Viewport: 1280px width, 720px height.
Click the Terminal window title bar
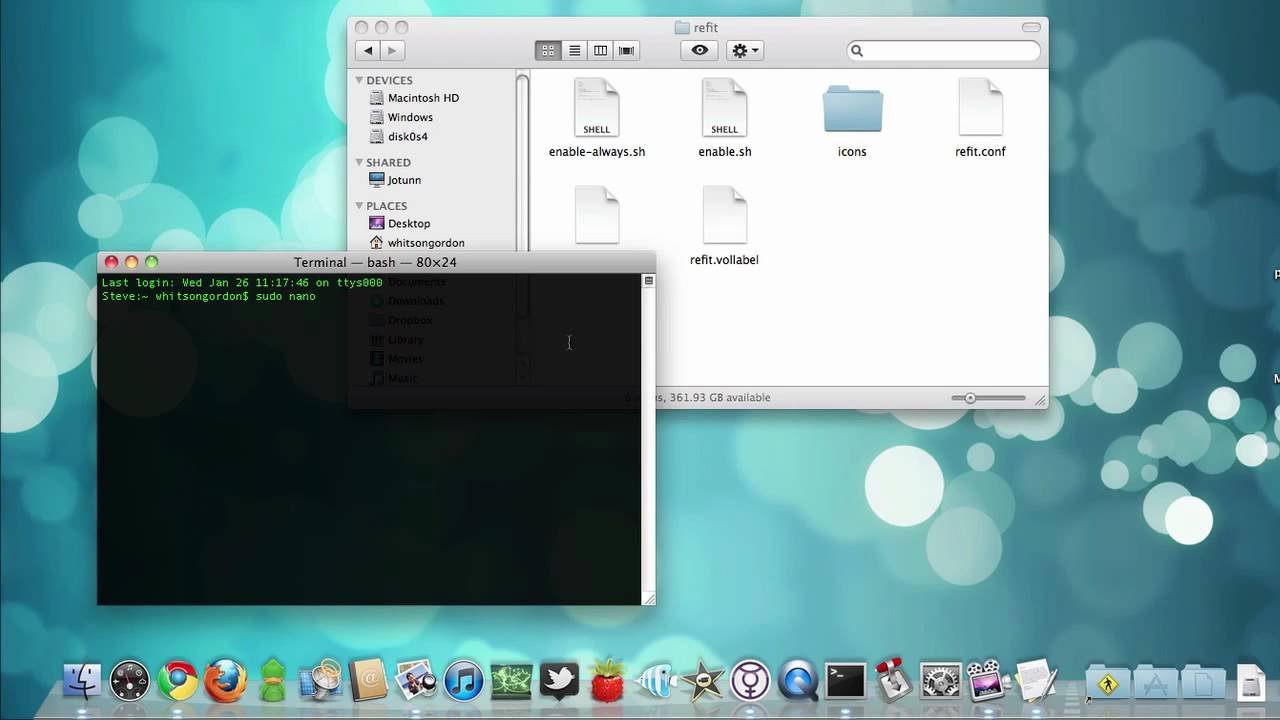[375, 262]
